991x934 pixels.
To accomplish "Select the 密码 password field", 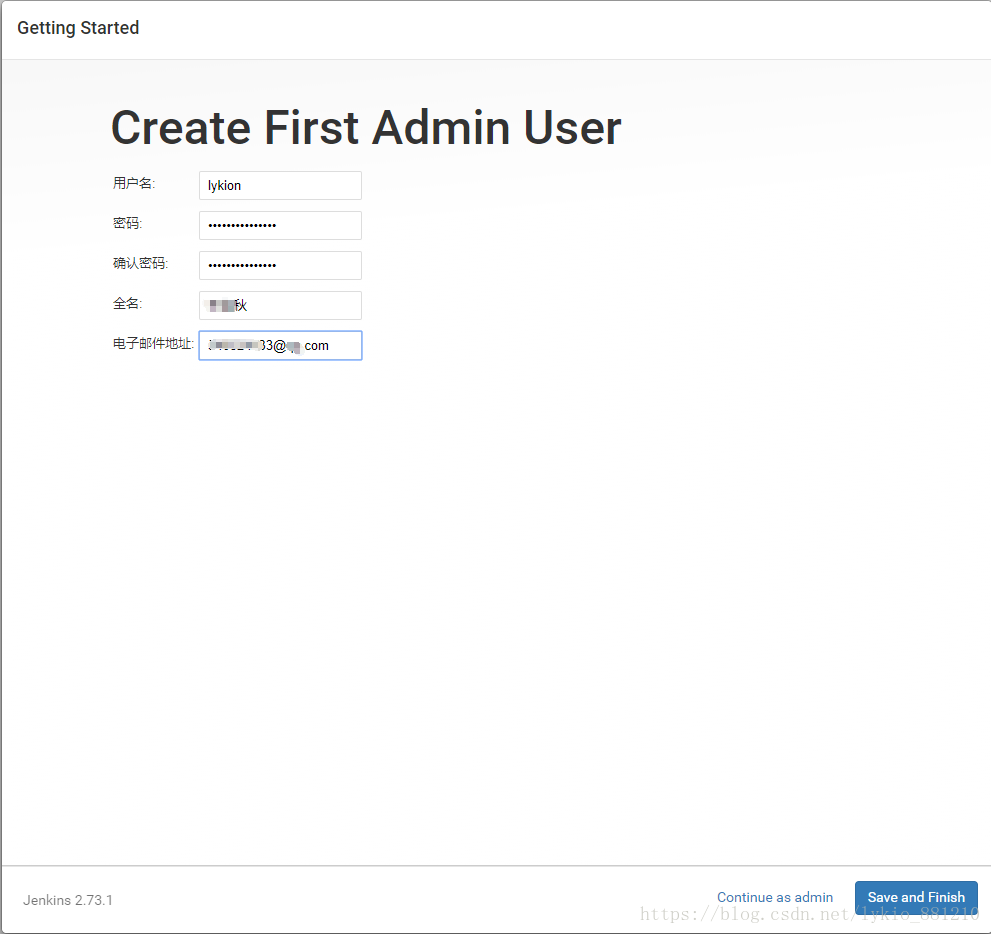I will point(279,225).
